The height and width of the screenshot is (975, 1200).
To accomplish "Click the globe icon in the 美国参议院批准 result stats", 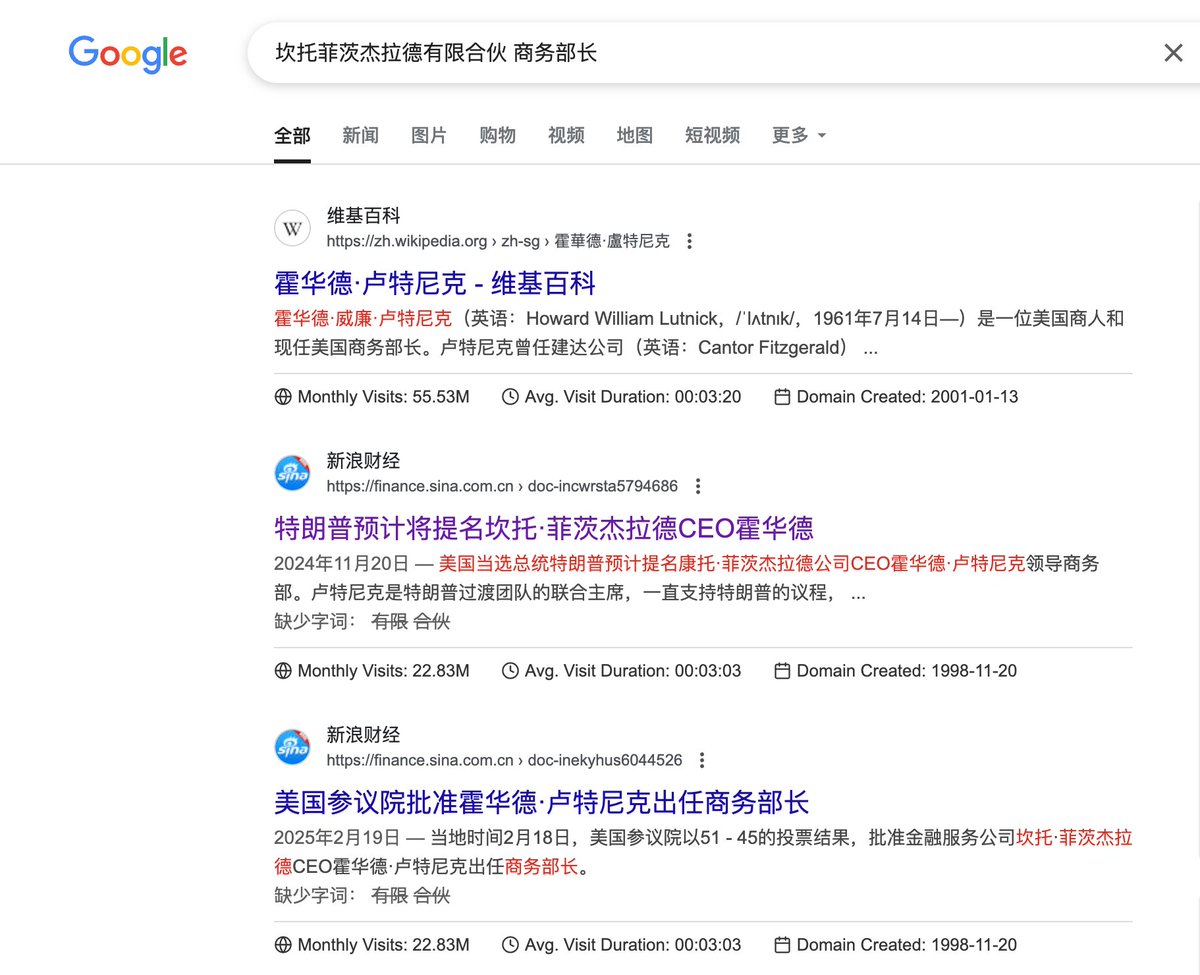I will point(283,945).
